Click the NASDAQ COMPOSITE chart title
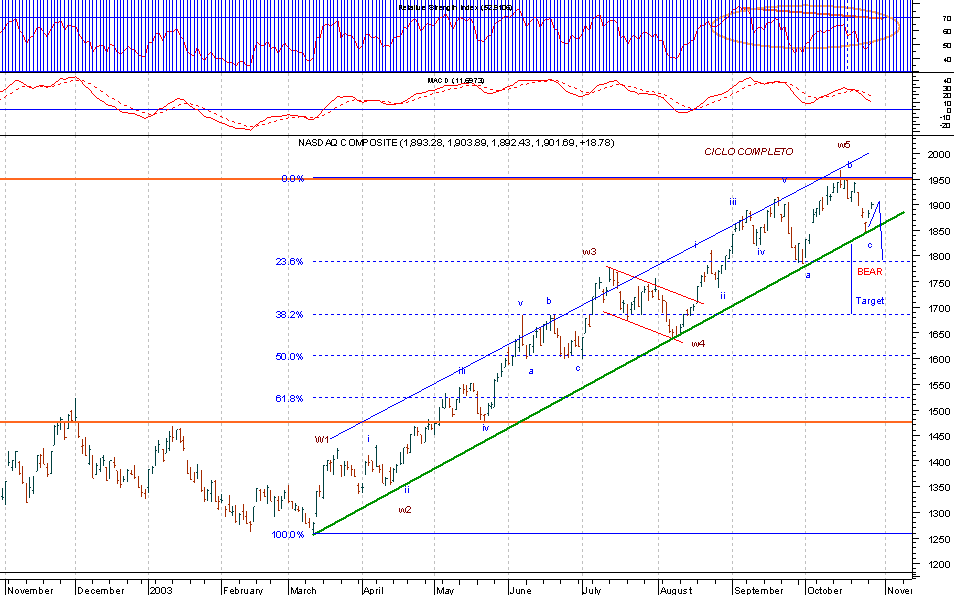Image resolution: width=954 pixels, height=595 pixels. click(456, 143)
